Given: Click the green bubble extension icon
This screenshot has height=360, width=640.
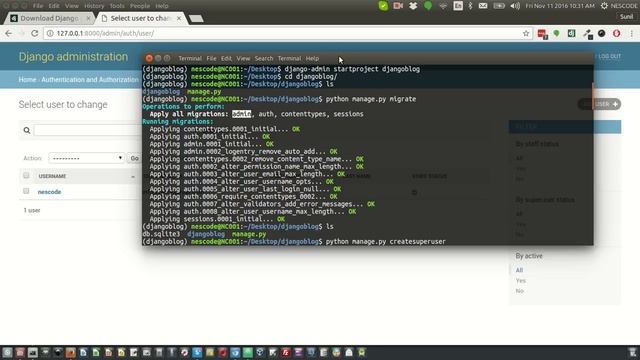Looking at the screenshot, I should click(556, 33).
